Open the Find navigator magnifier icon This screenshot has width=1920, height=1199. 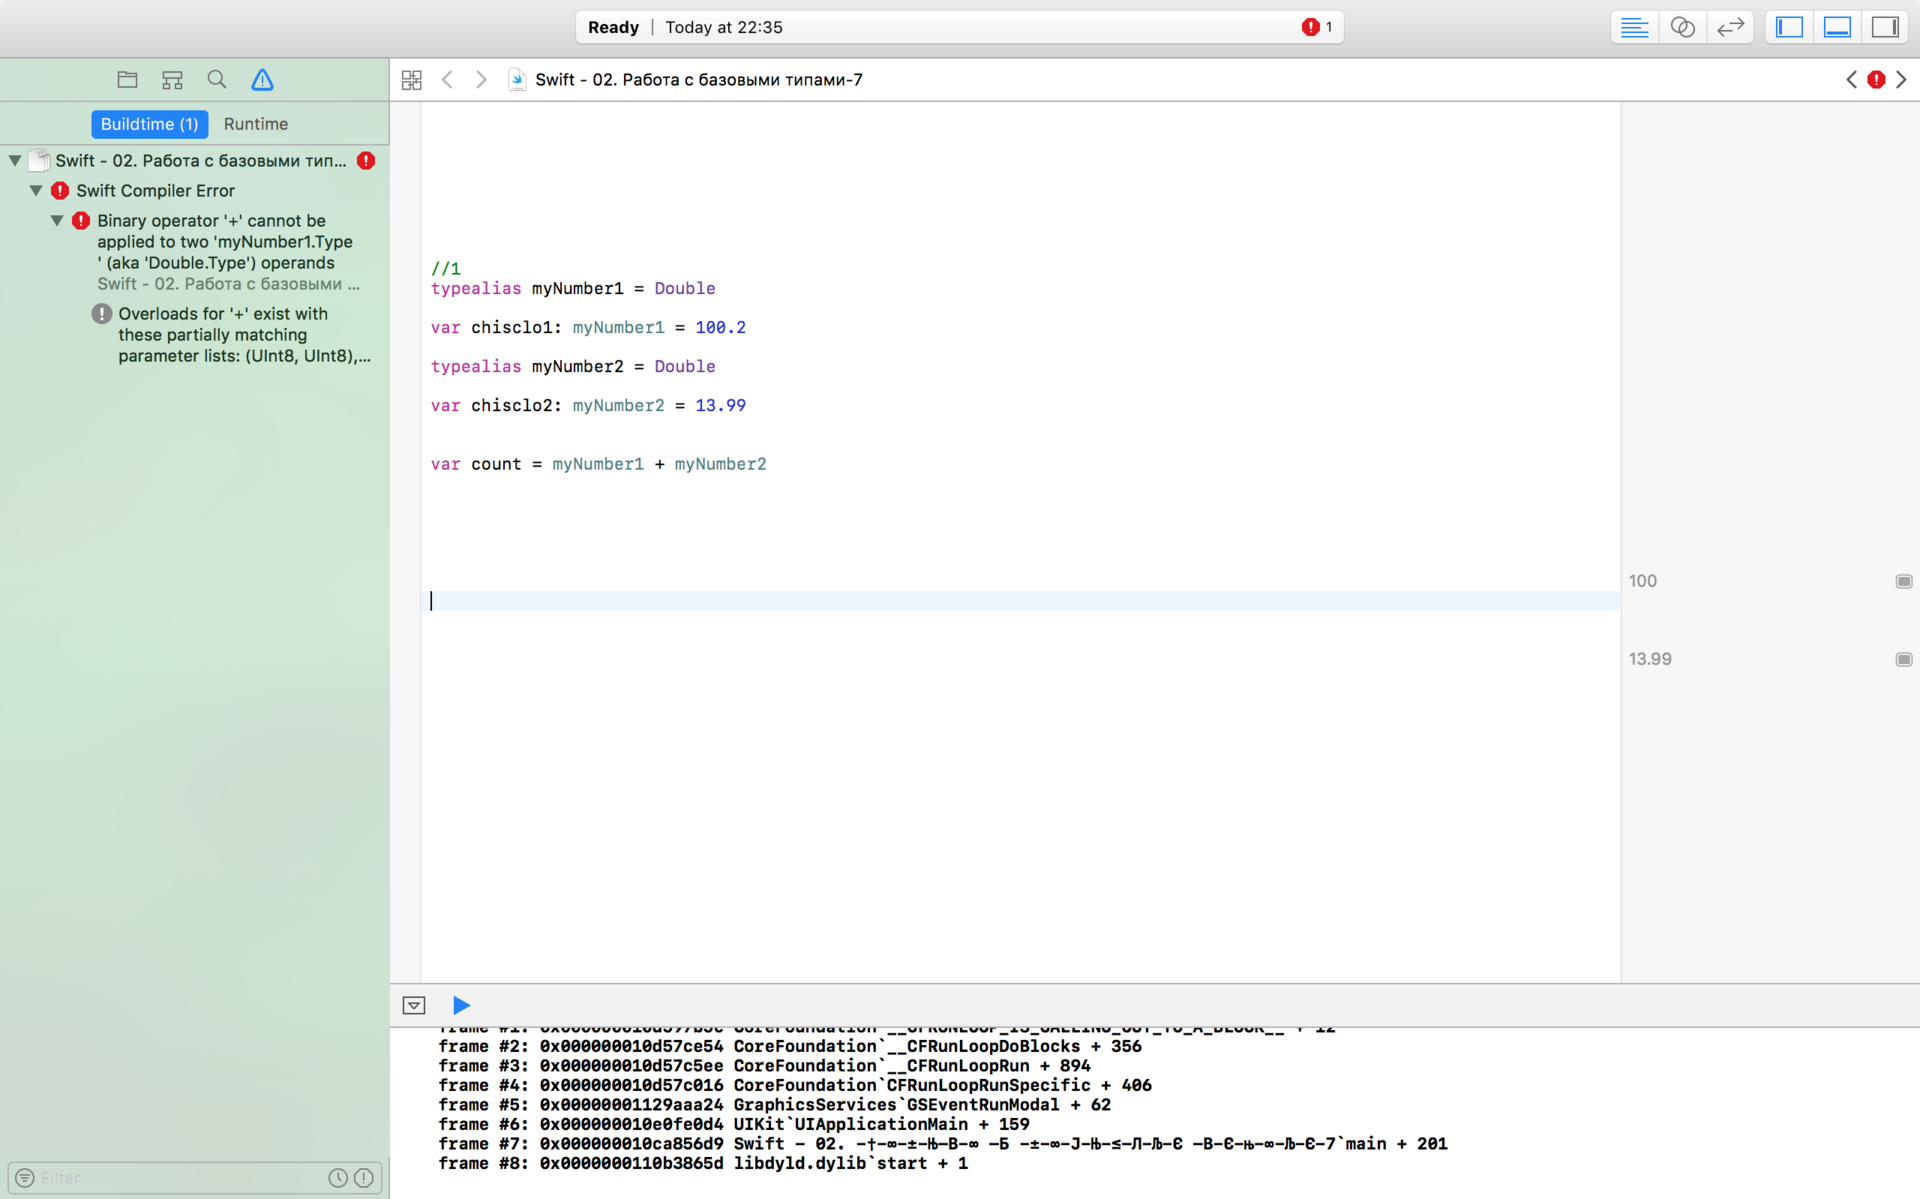coord(216,80)
